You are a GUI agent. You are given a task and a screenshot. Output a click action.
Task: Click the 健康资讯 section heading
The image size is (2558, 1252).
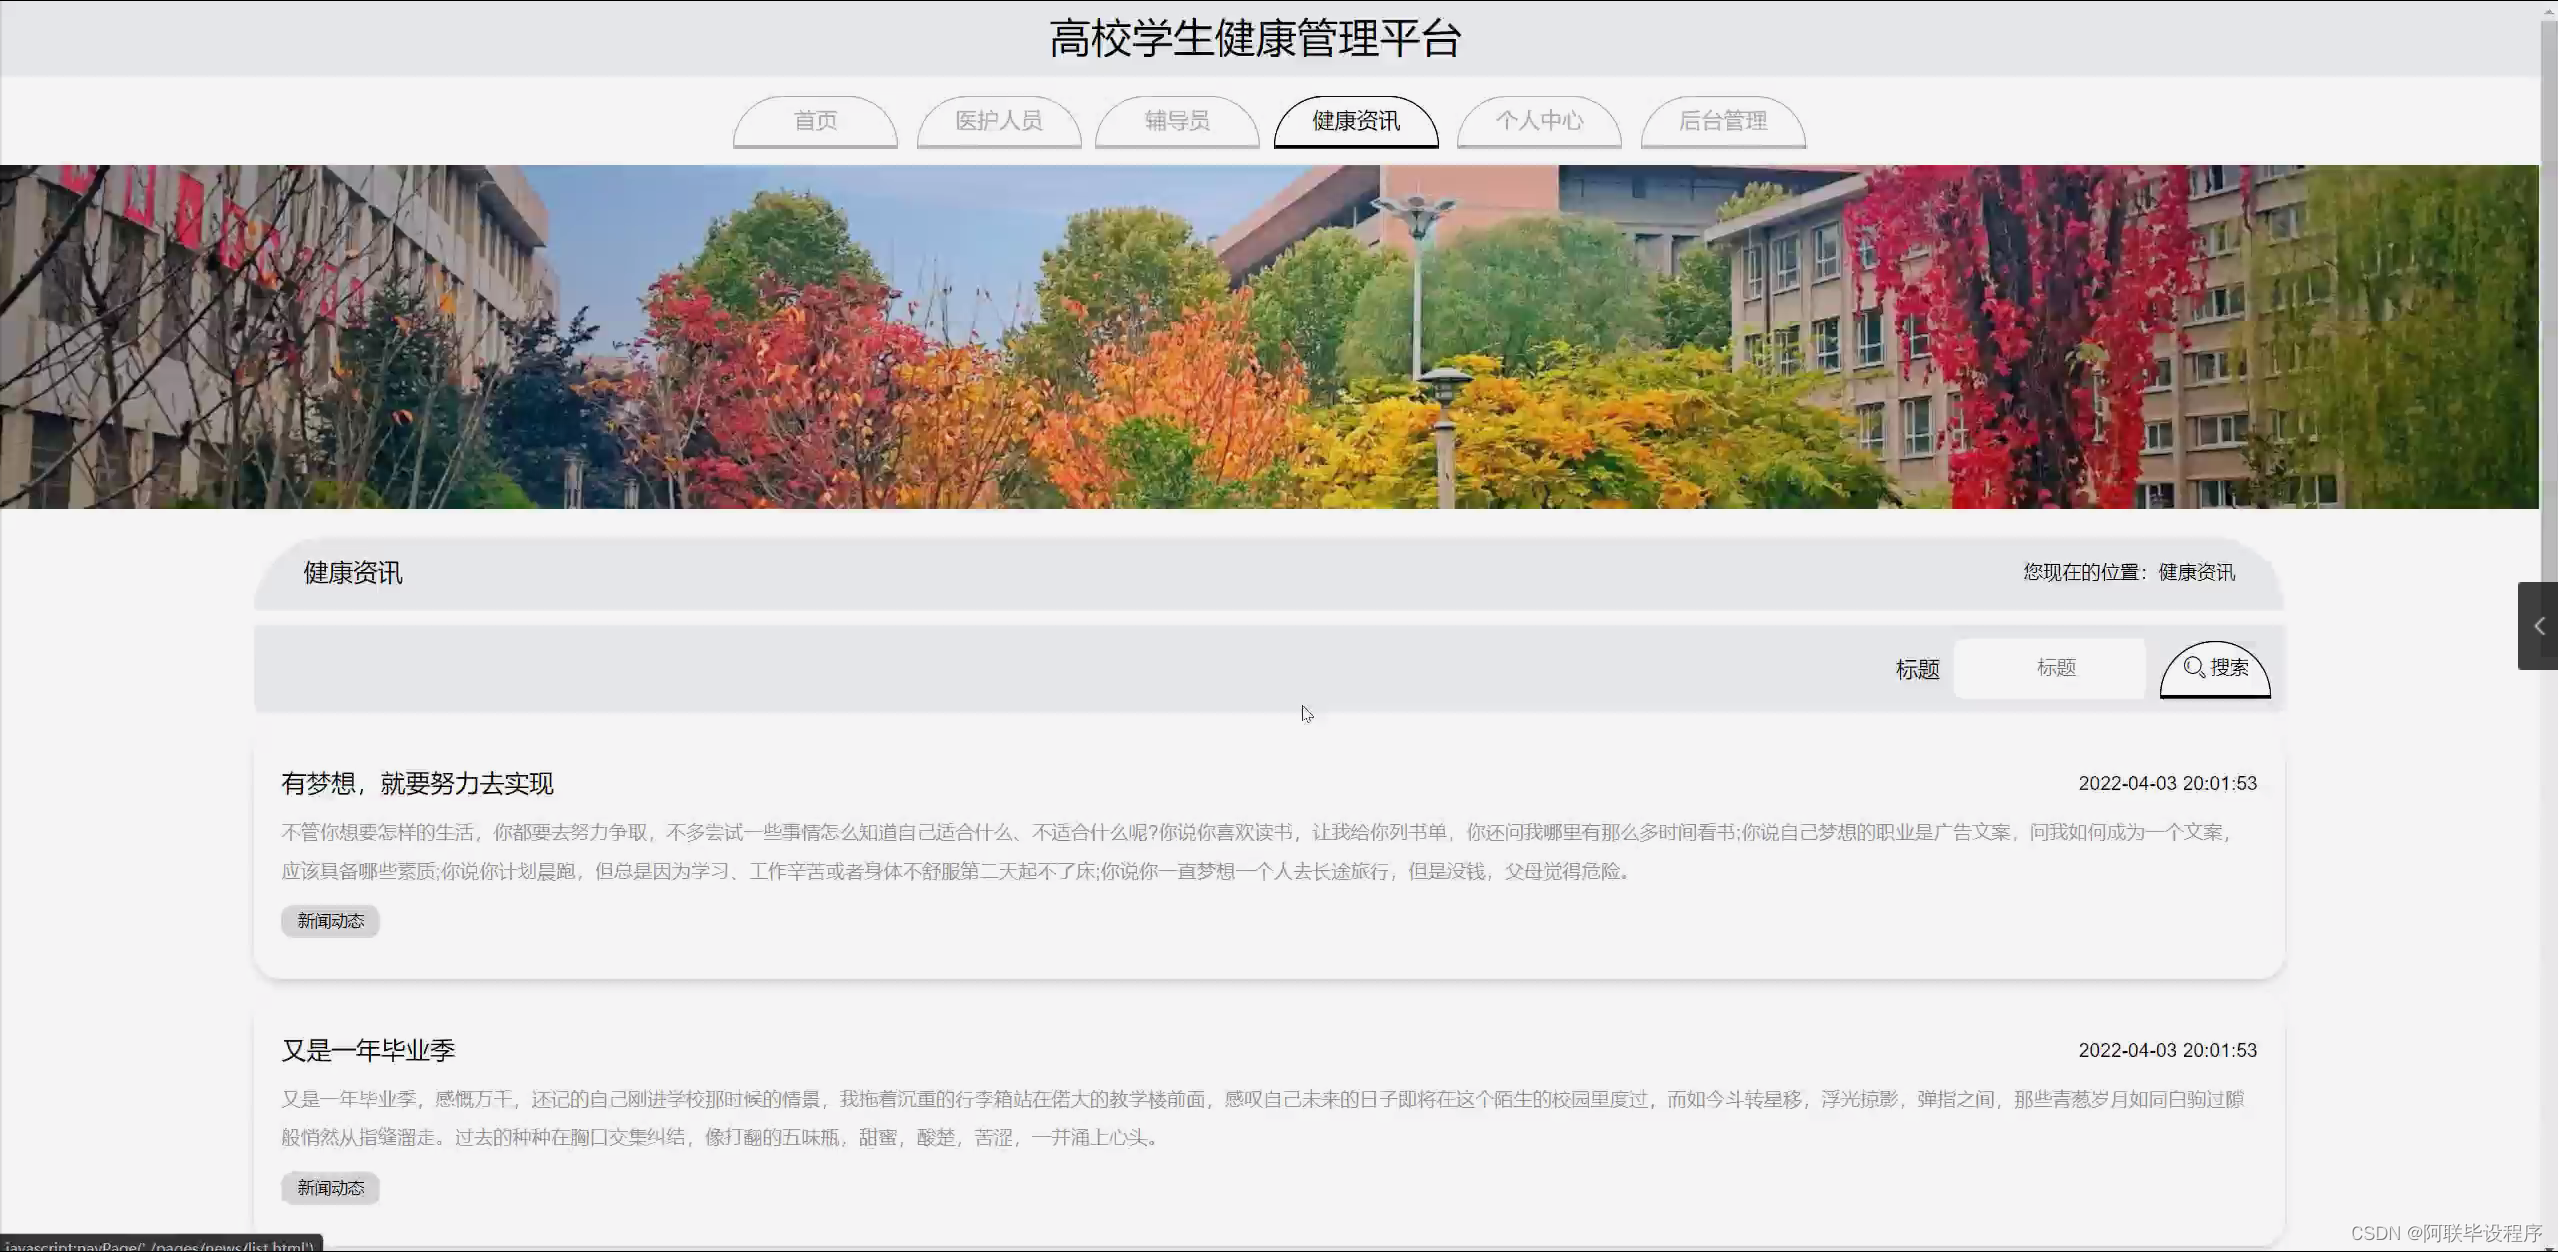tap(352, 572)
